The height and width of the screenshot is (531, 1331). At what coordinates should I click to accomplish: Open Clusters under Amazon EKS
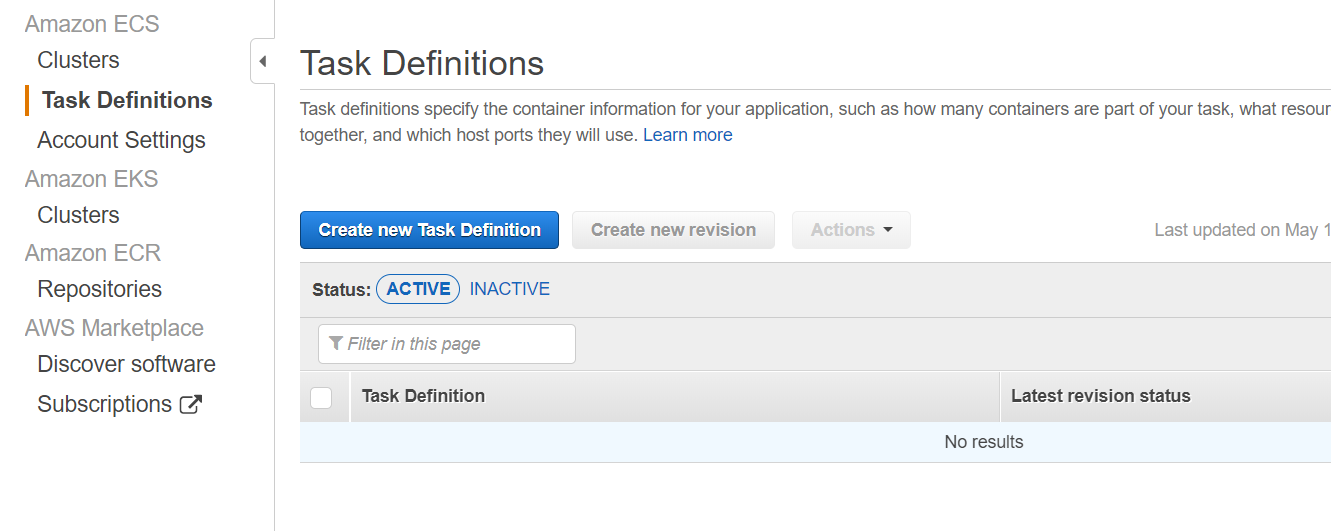pyautogui.click(x=78, y=215)
